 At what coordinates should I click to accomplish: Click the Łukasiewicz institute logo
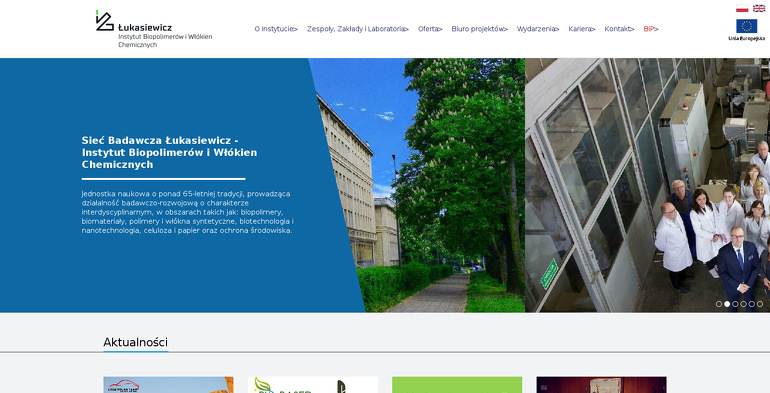point(154,29)
